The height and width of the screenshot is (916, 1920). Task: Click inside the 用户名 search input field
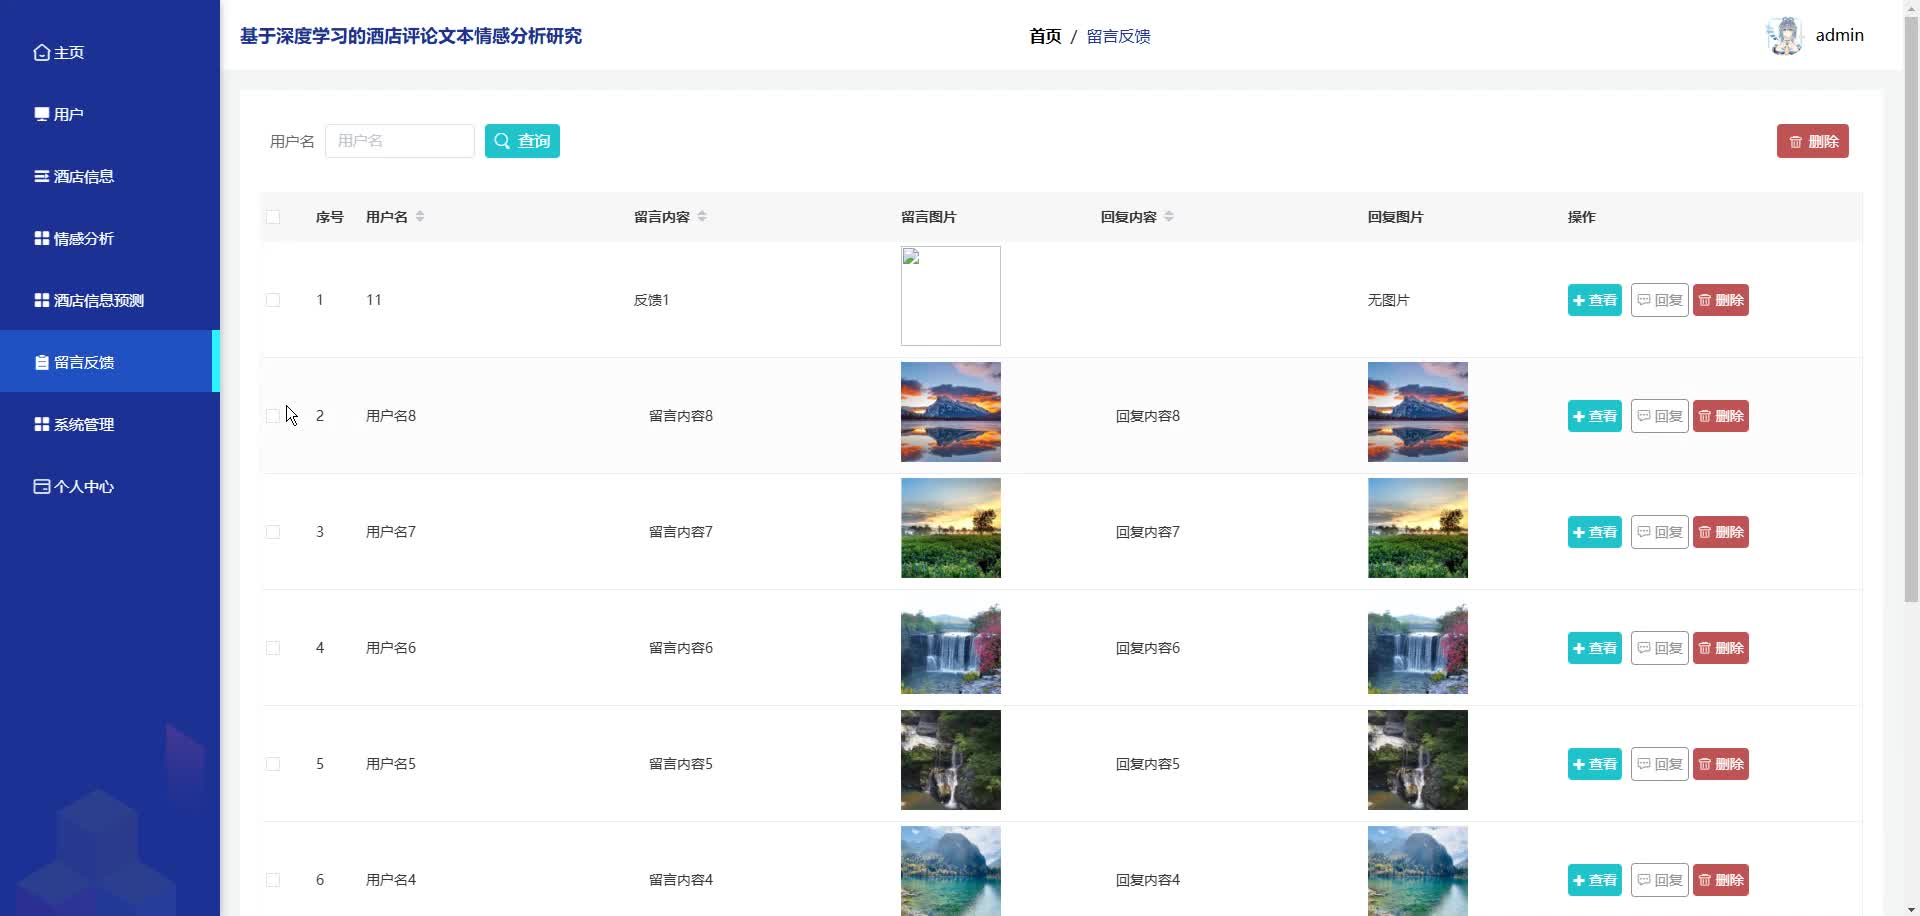click(x=399, y=141)
